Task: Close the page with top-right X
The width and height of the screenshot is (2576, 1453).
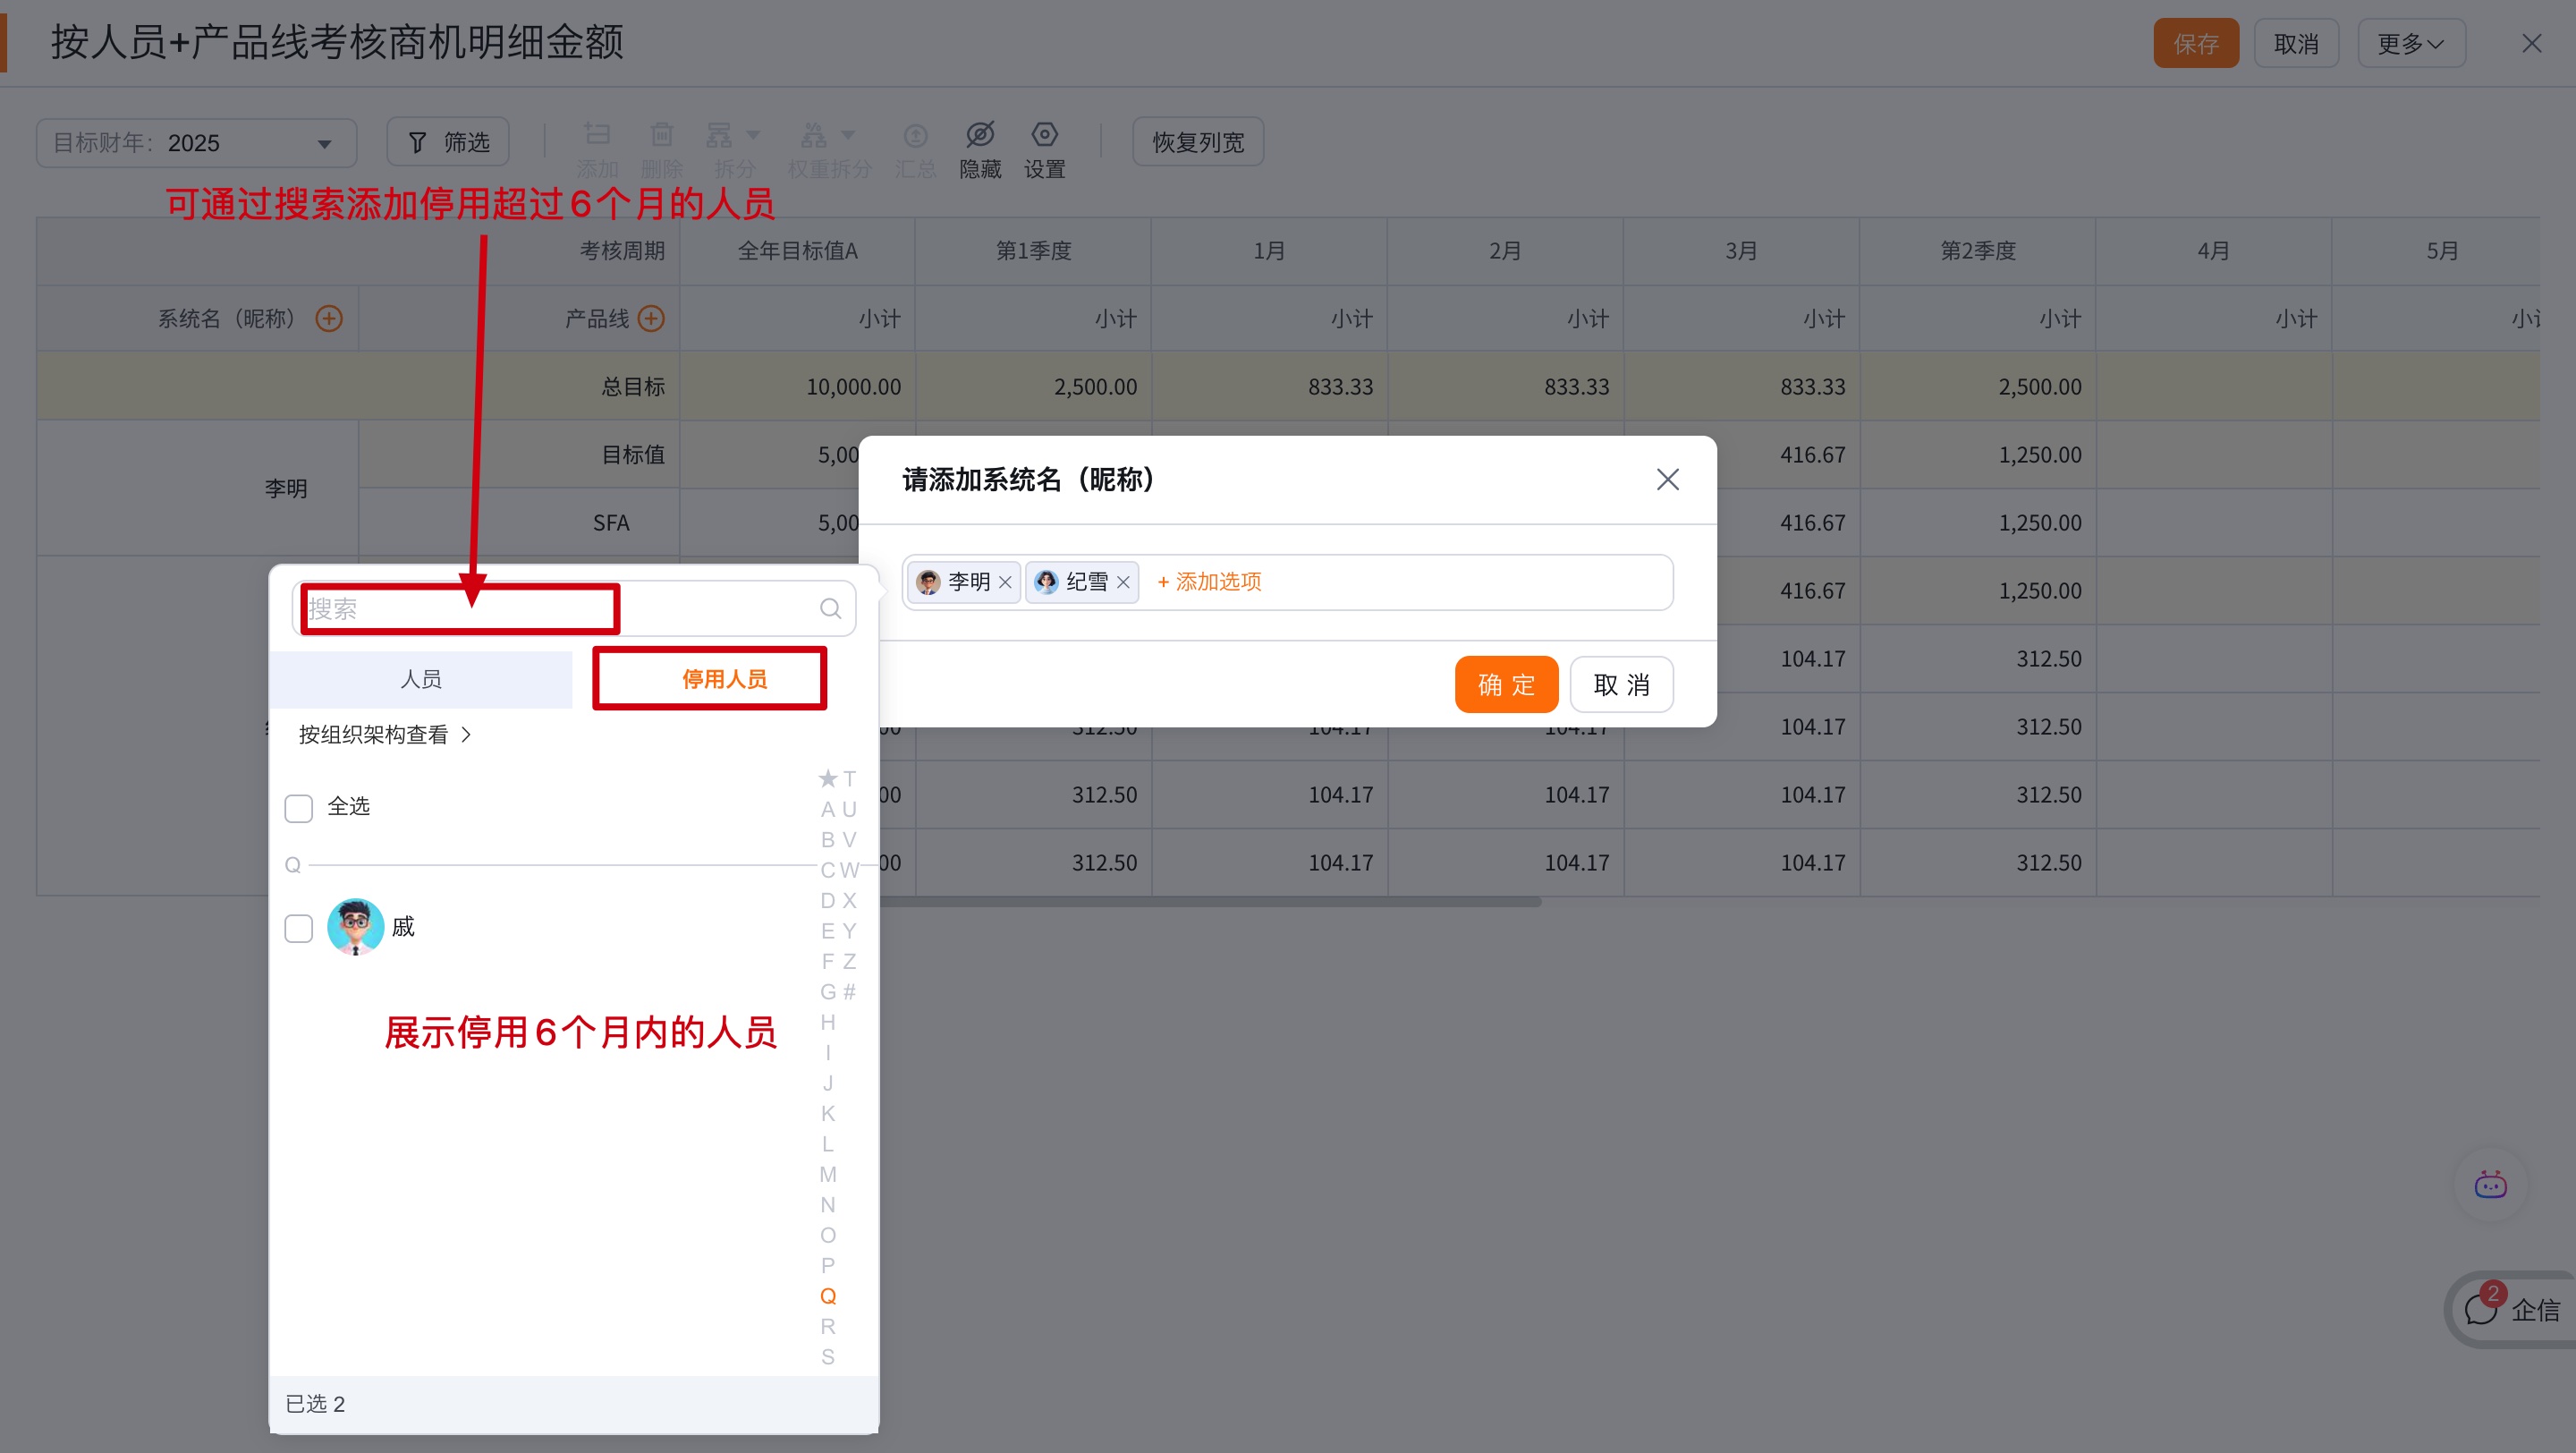Action: 2531,44
